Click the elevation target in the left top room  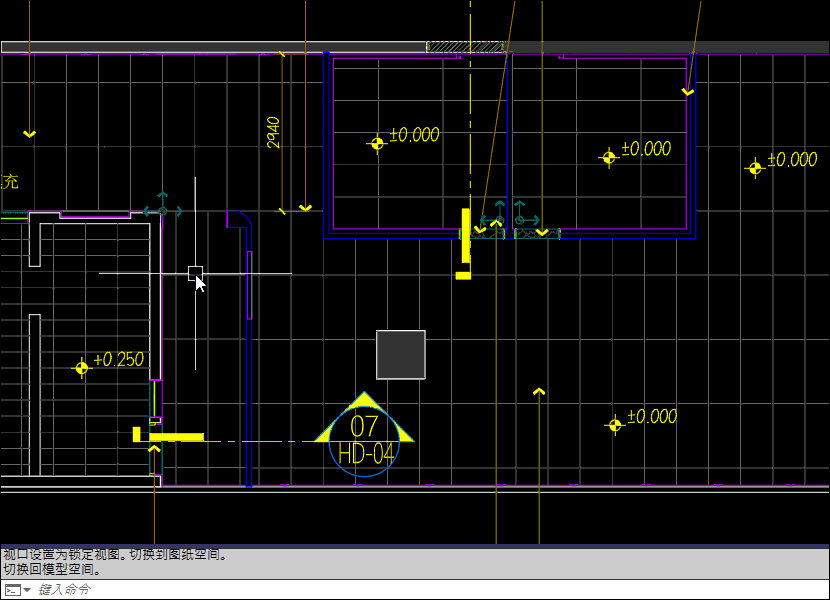(x=377, y=144)
